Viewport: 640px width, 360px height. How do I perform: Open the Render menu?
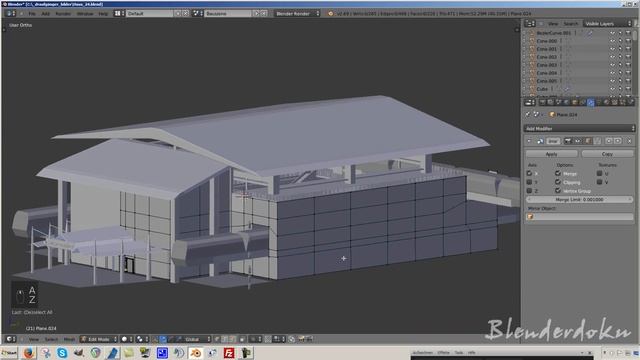pos(63,13)
